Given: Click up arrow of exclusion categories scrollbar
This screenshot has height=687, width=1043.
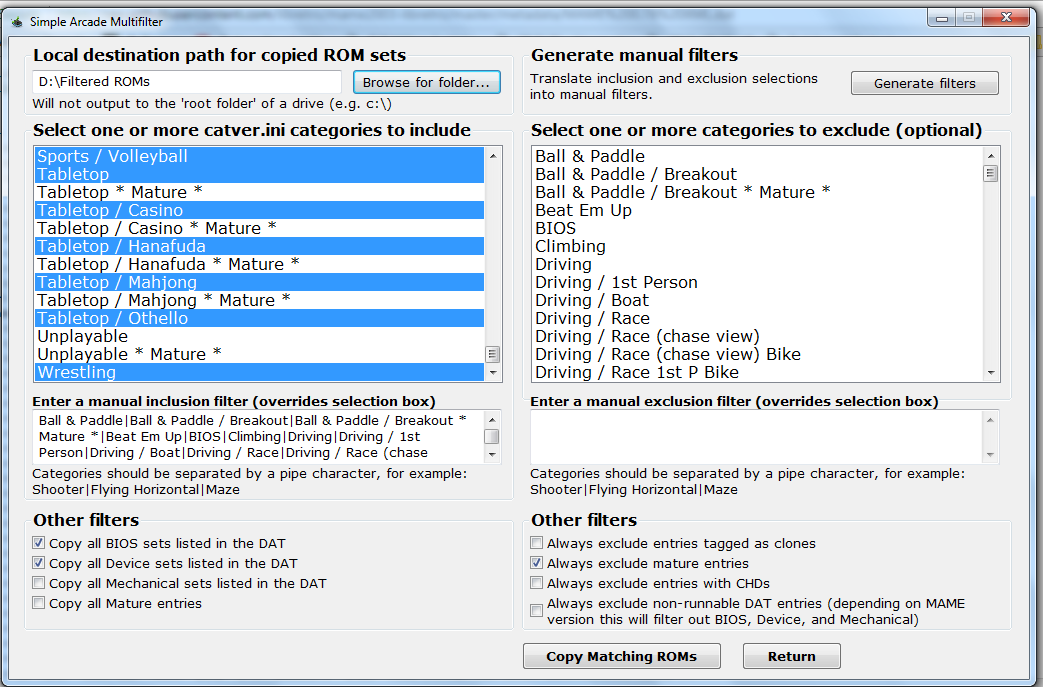Looking at the screenshot, I should pos(991,156).
